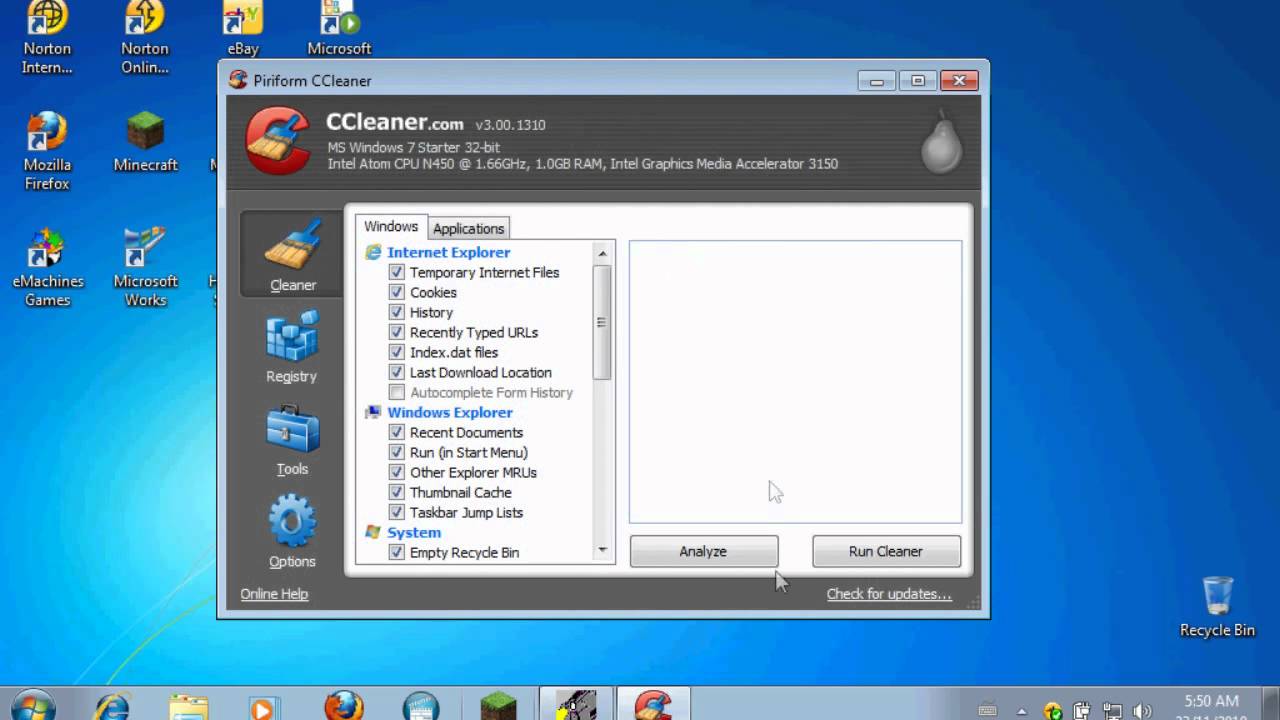Open the Norton Online desktop shortcut
This screenshot has width=1280, height=720.
pyautogui.click(x=145, y=38)
